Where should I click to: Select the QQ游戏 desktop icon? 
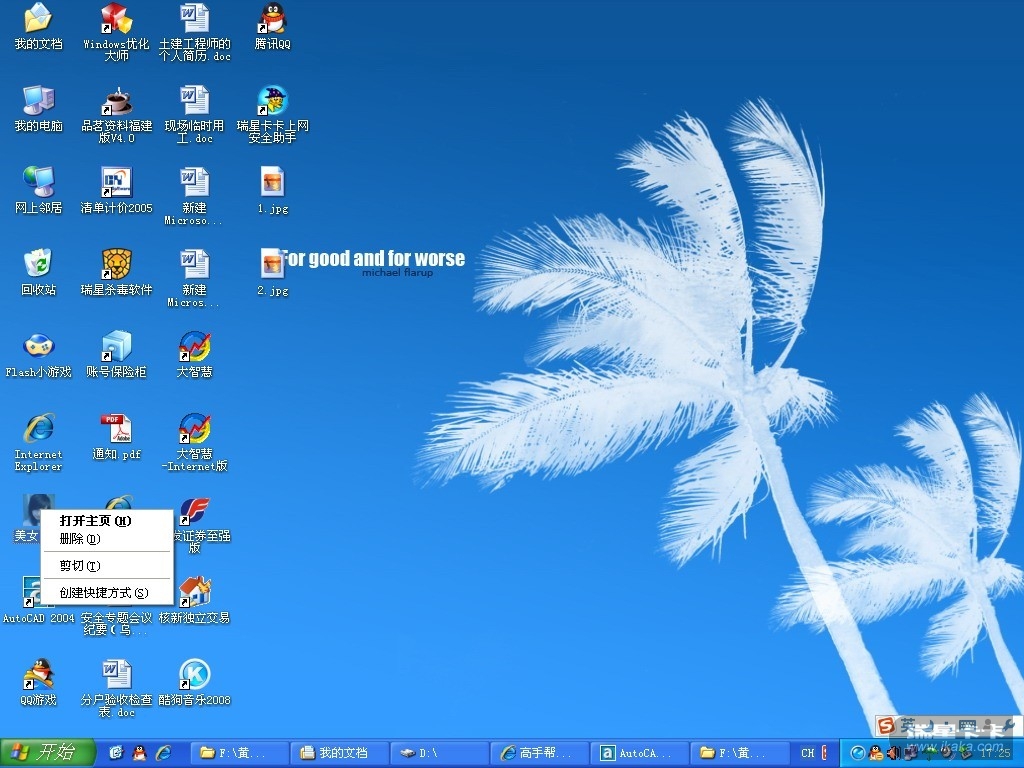click(x=38, y=674)
